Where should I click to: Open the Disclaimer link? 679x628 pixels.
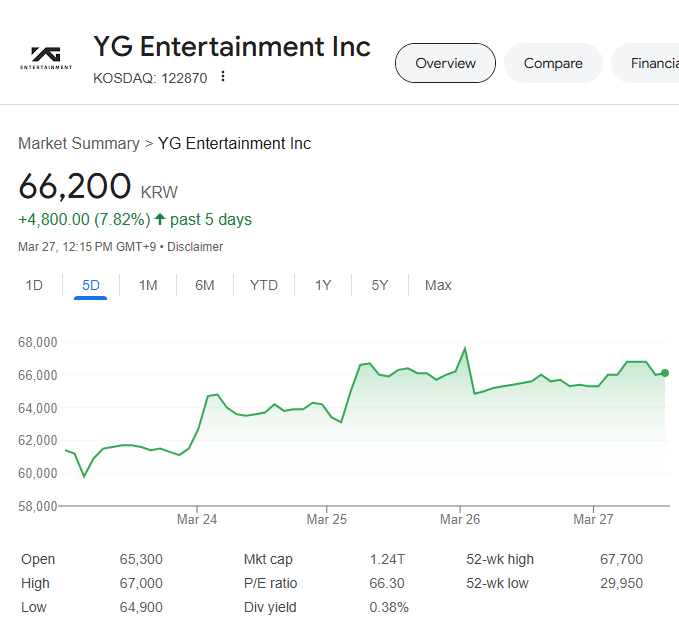(195, 247)
